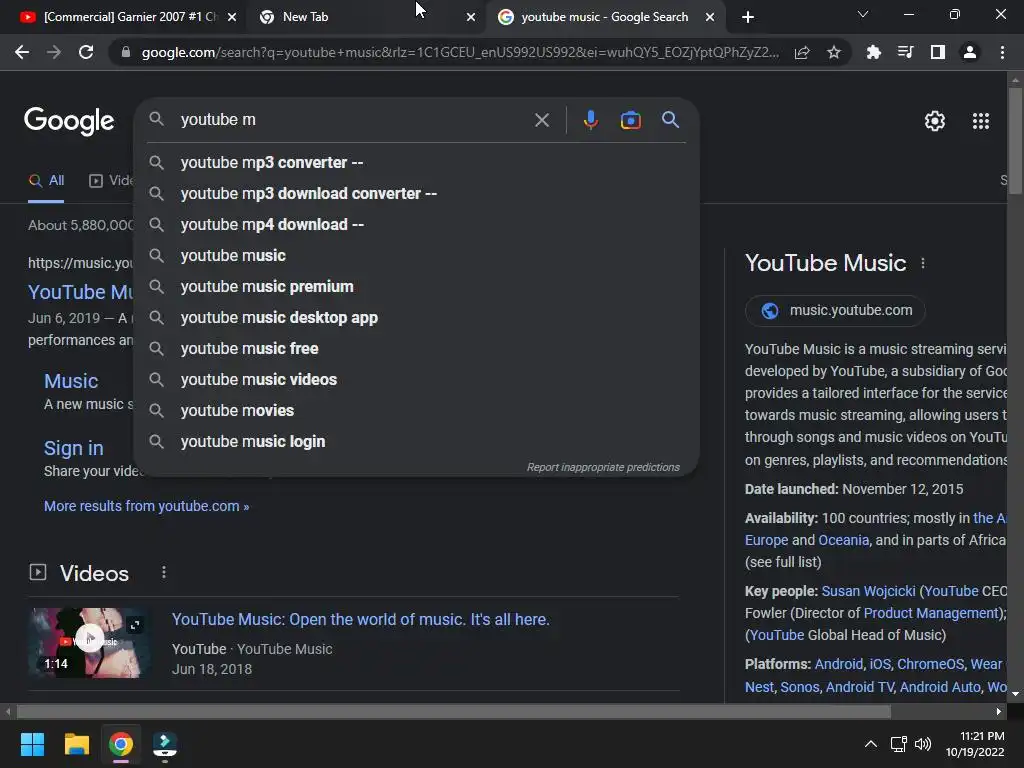Viewport: 1024px width, 768px height.
Task: Show hidden system tray icons chevron
Action: coord(871,744)
